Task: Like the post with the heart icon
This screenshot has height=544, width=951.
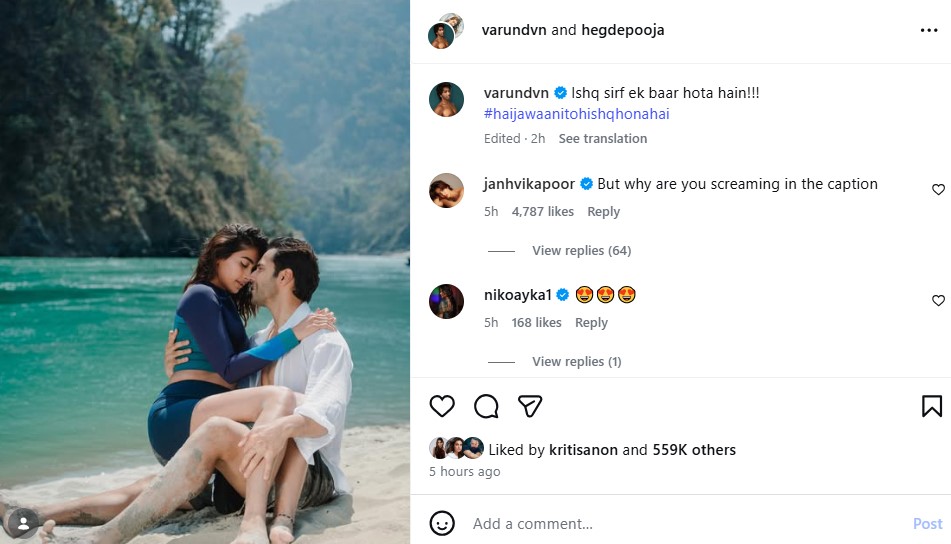Action: pos(442,406)
